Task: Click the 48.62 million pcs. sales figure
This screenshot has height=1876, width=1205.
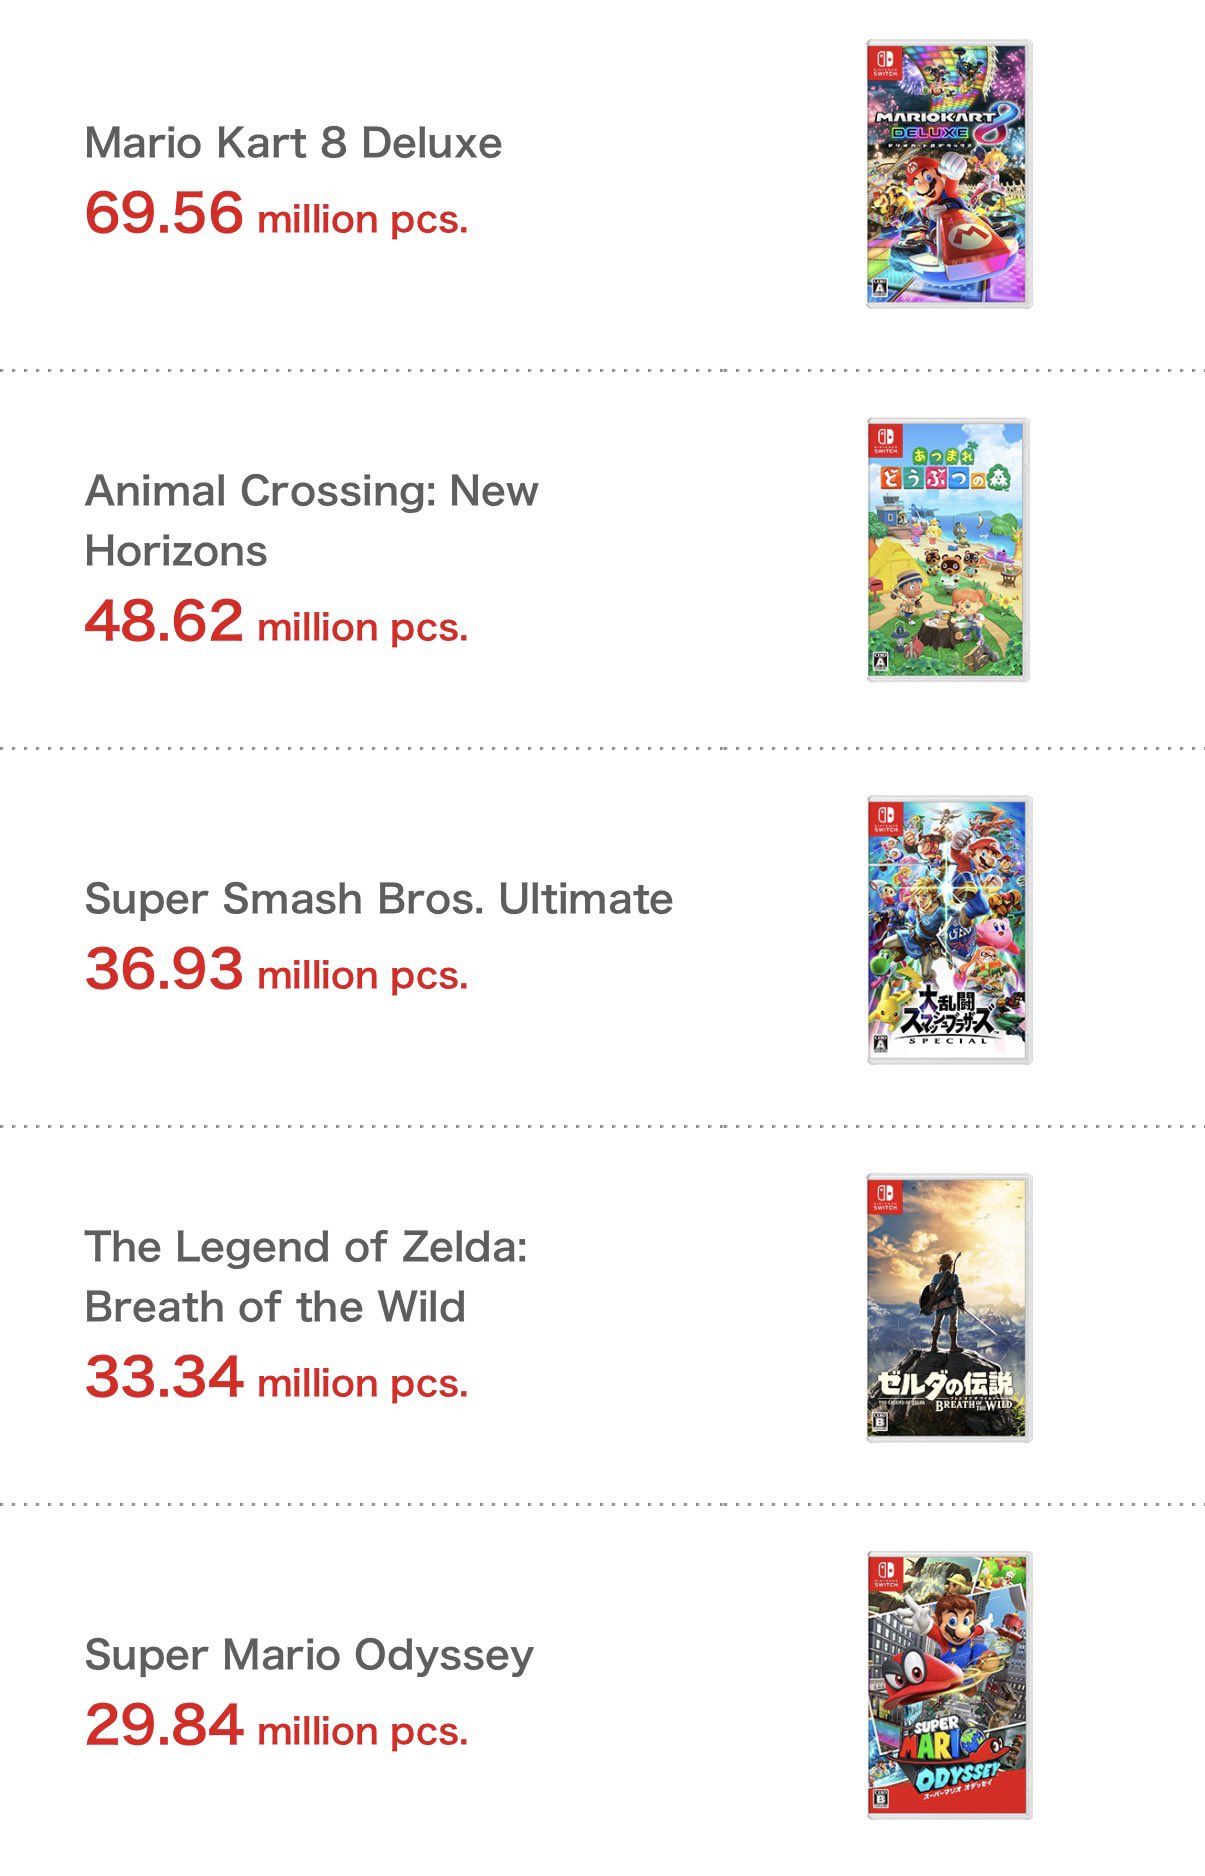Action: [x=276, y=622]
